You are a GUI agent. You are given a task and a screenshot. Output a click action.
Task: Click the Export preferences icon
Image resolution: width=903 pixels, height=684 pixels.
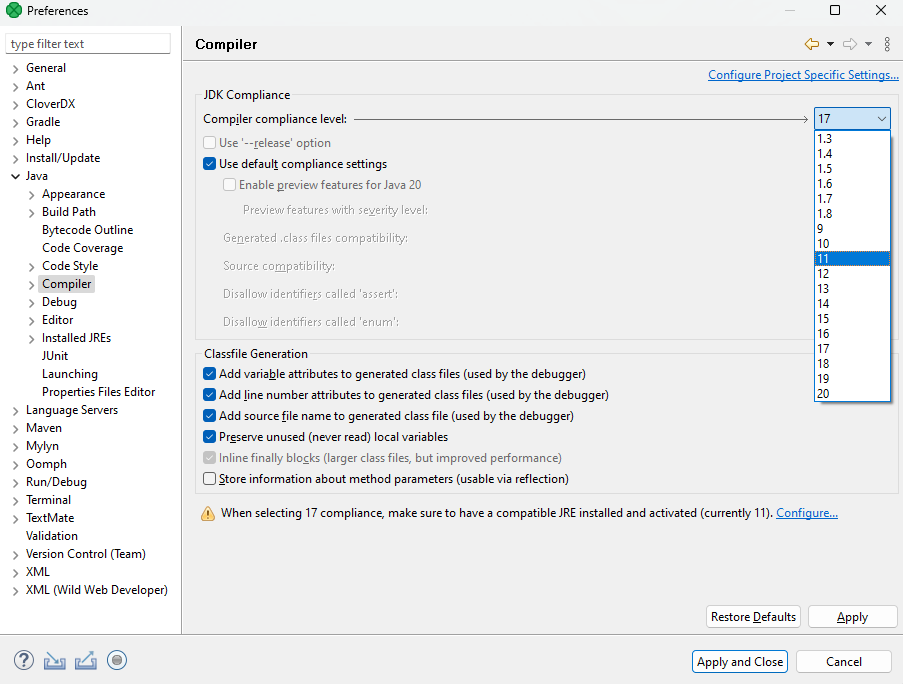85,660
